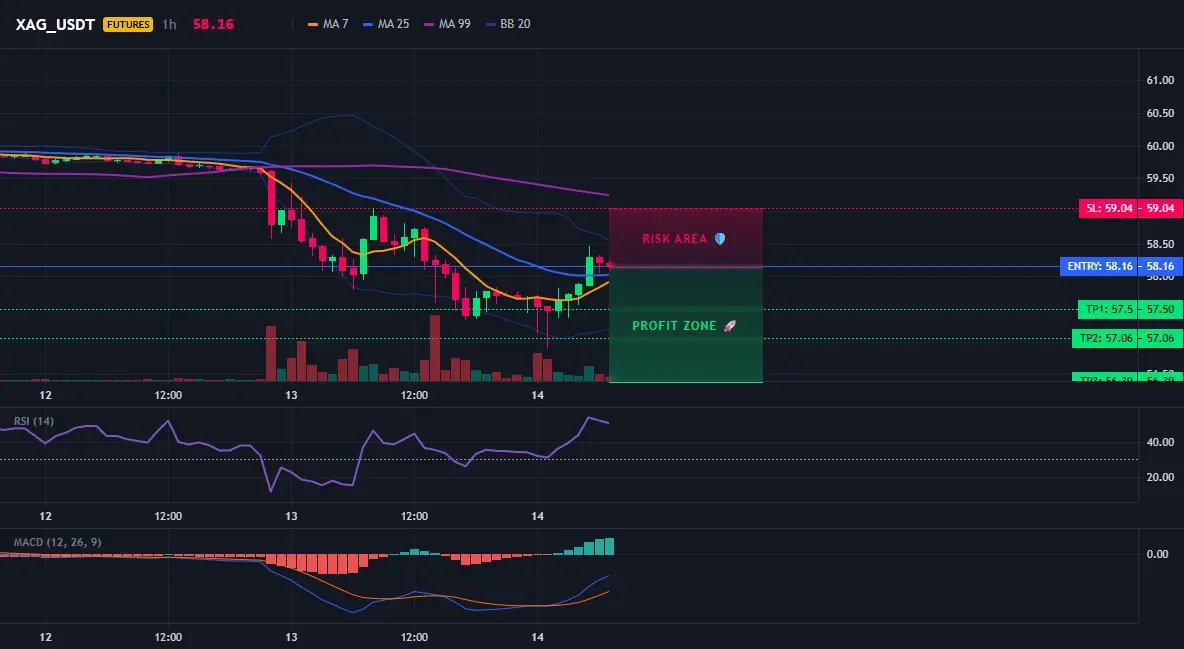This screenshot has height=649, width=1184.
Task: Click the 59.50 price axis value
Action: pos(1160,178)
